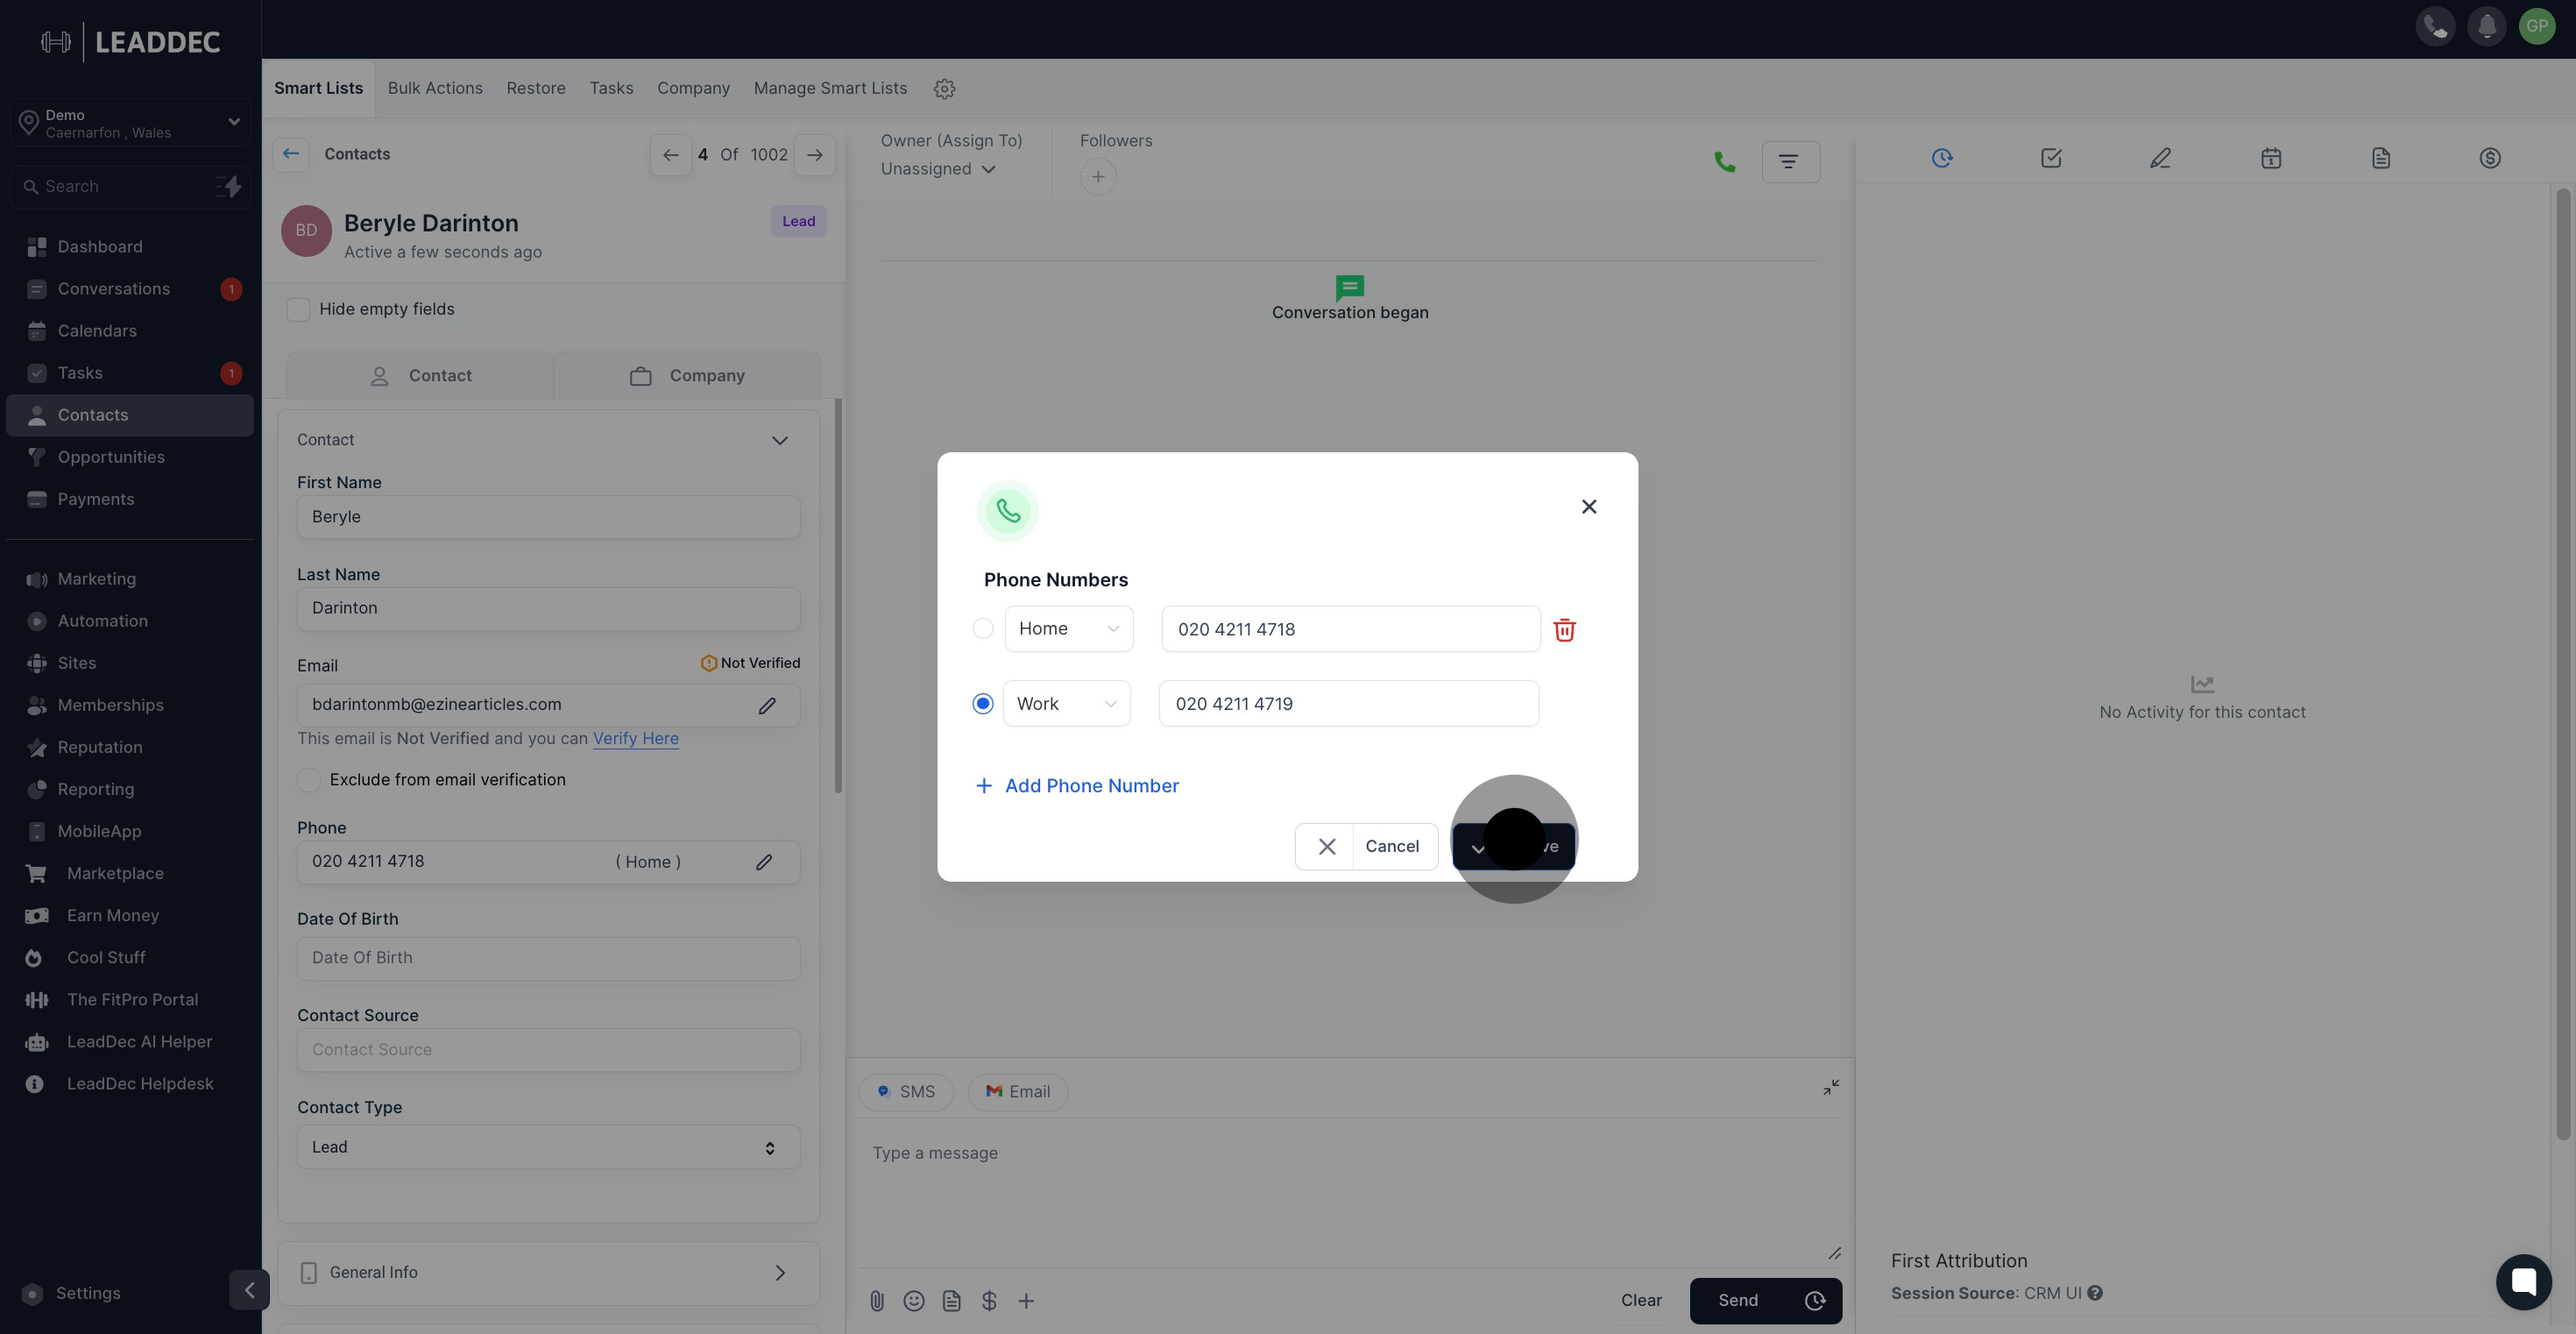Image resolution: width=2576 pixels, height=1334 pixels.
Task: Open Conversations in sidebar
Action: coord(130,289)
